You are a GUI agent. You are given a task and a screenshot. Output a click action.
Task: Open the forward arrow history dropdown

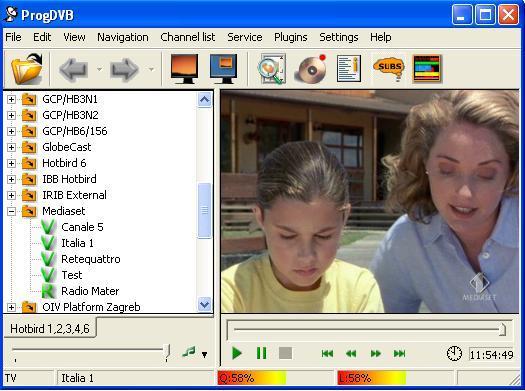(151, 69)
